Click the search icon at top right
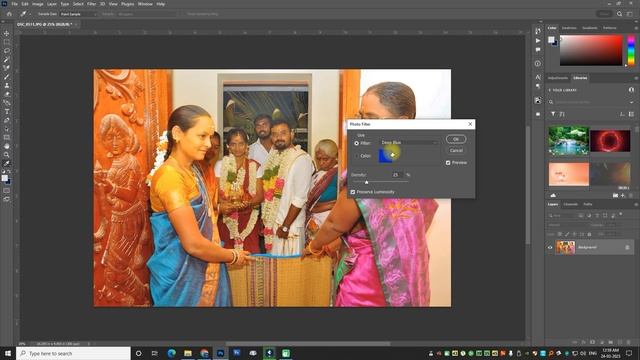640x360 pixels. [619, 14]
